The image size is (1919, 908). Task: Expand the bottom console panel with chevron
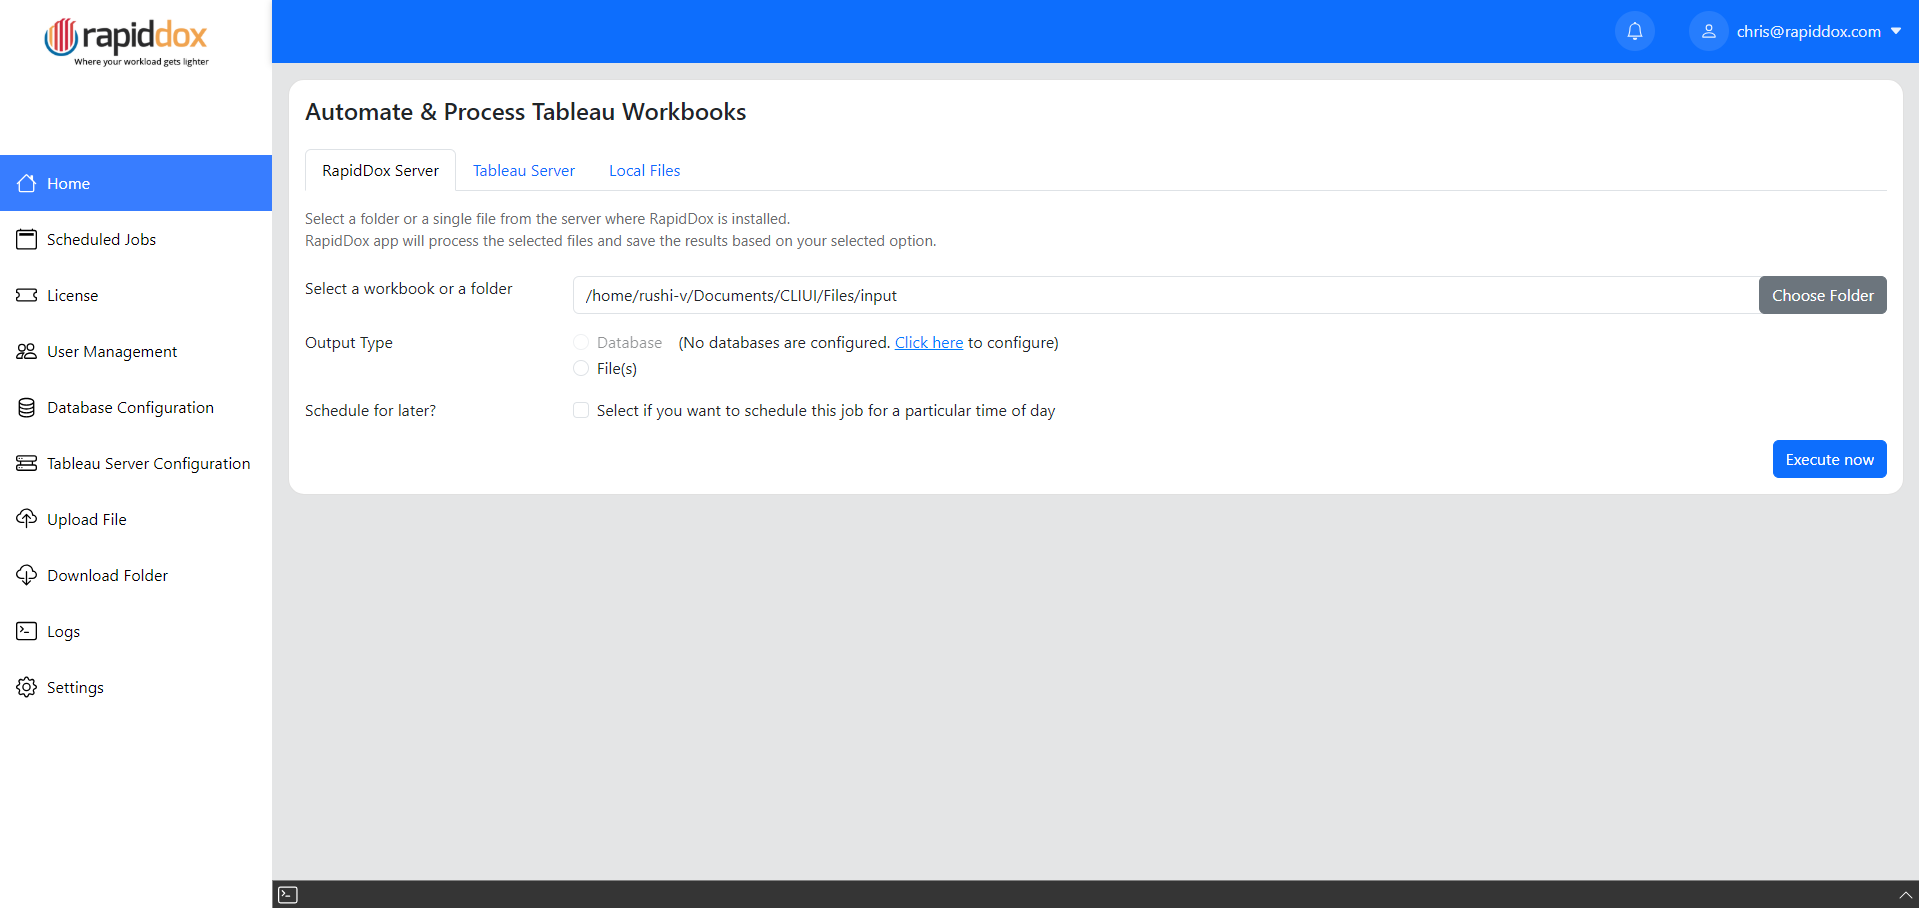(x=1905, y=895)
